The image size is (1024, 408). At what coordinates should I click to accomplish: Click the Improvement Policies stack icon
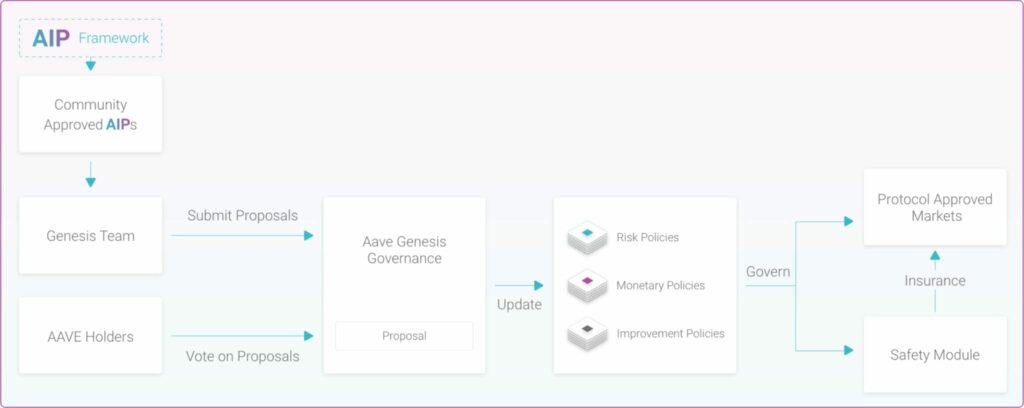(x=587, y=334)
